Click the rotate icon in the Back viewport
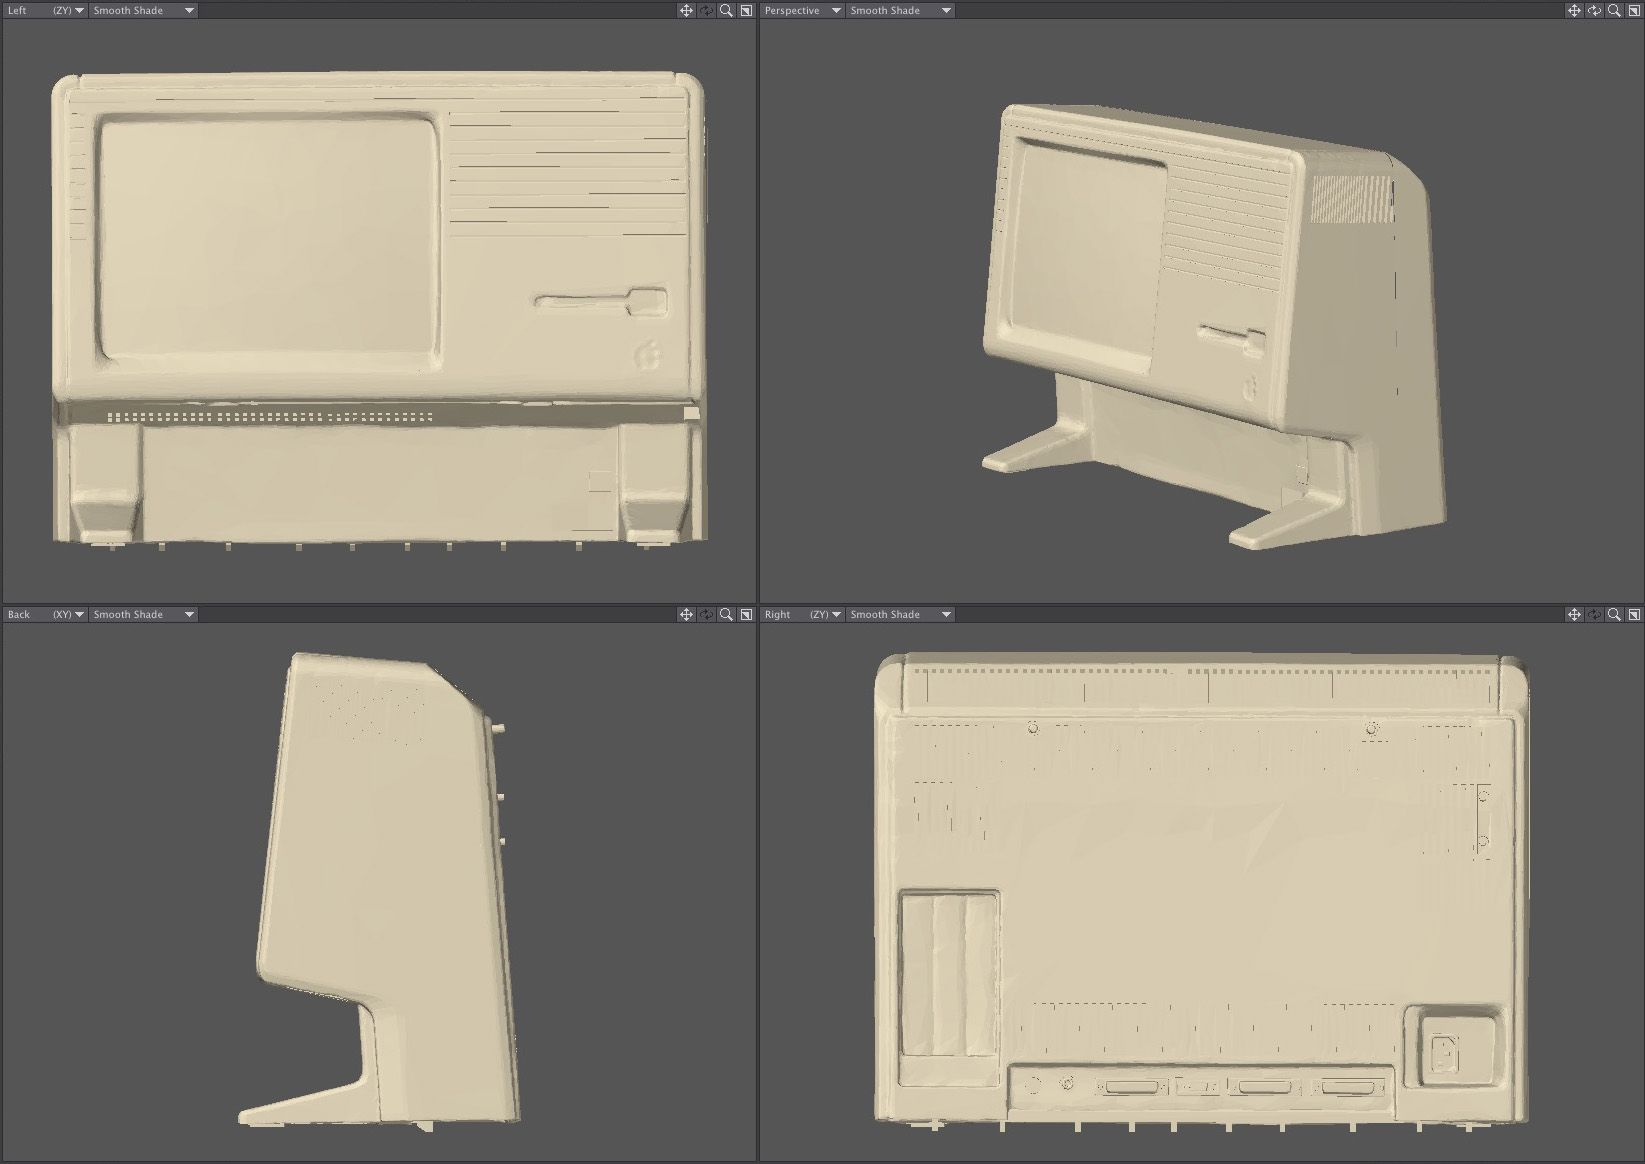 (x=707, y=614)
